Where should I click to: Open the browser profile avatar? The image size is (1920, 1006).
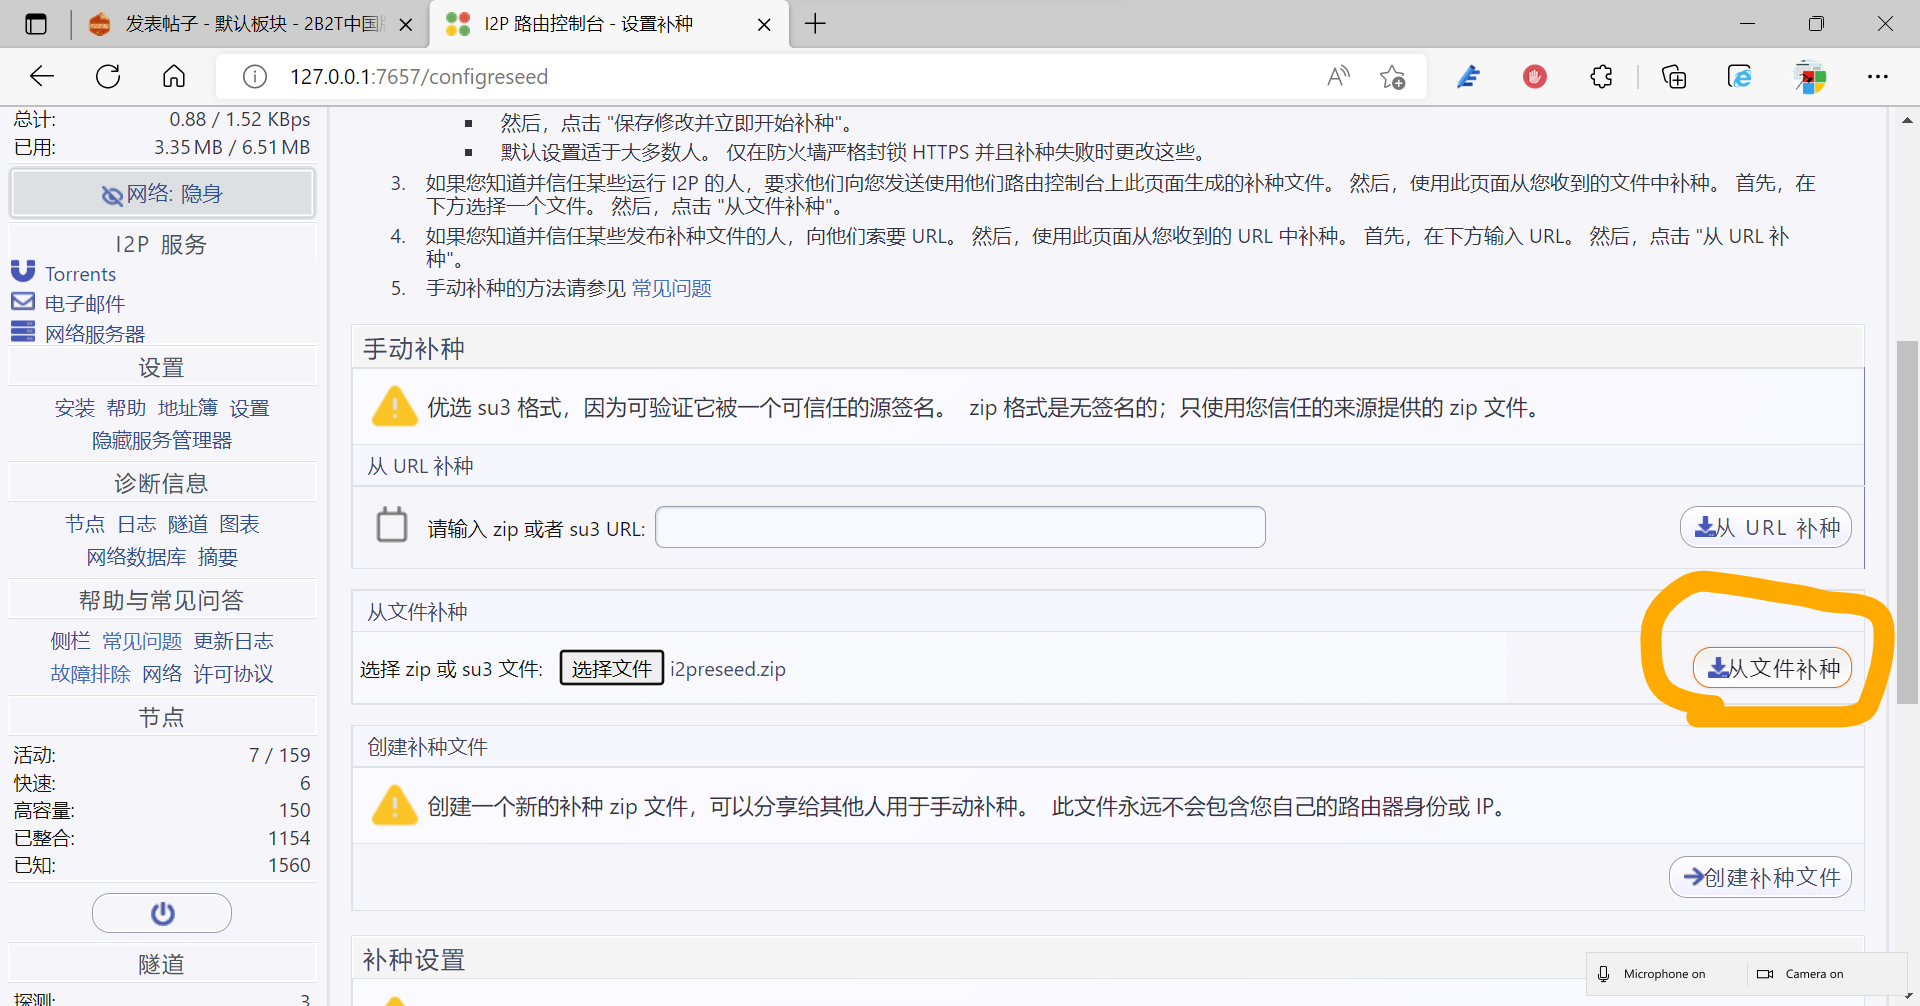pyautogui.click(x=1810, y=77)
